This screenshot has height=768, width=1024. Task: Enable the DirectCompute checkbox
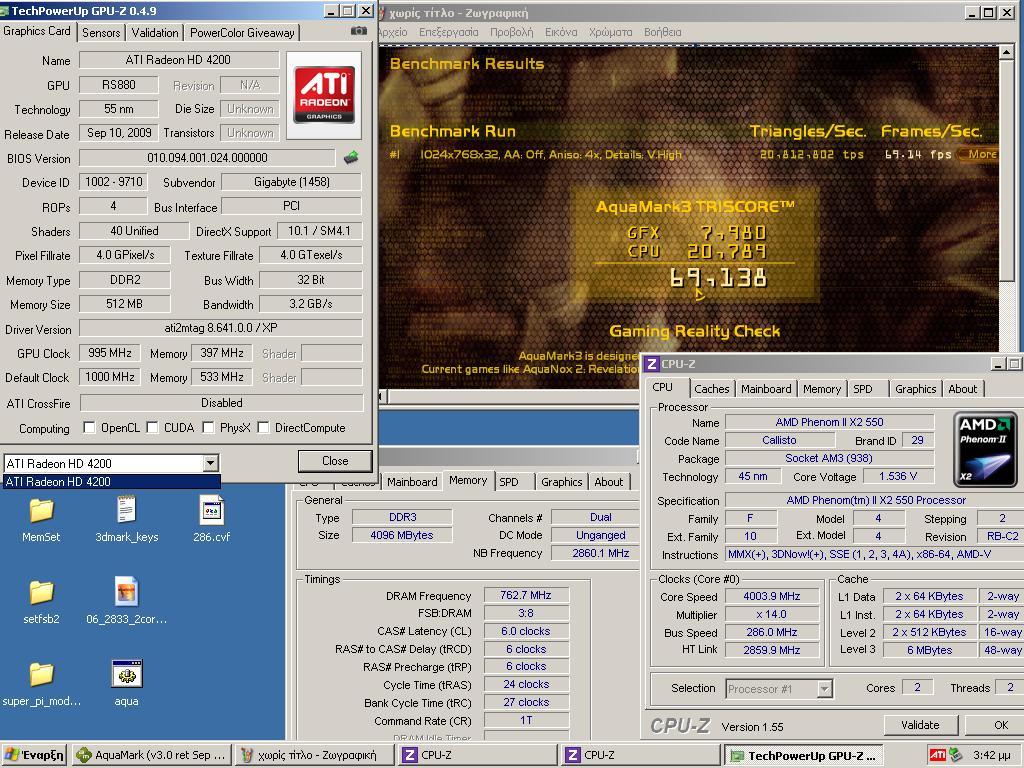263,428
